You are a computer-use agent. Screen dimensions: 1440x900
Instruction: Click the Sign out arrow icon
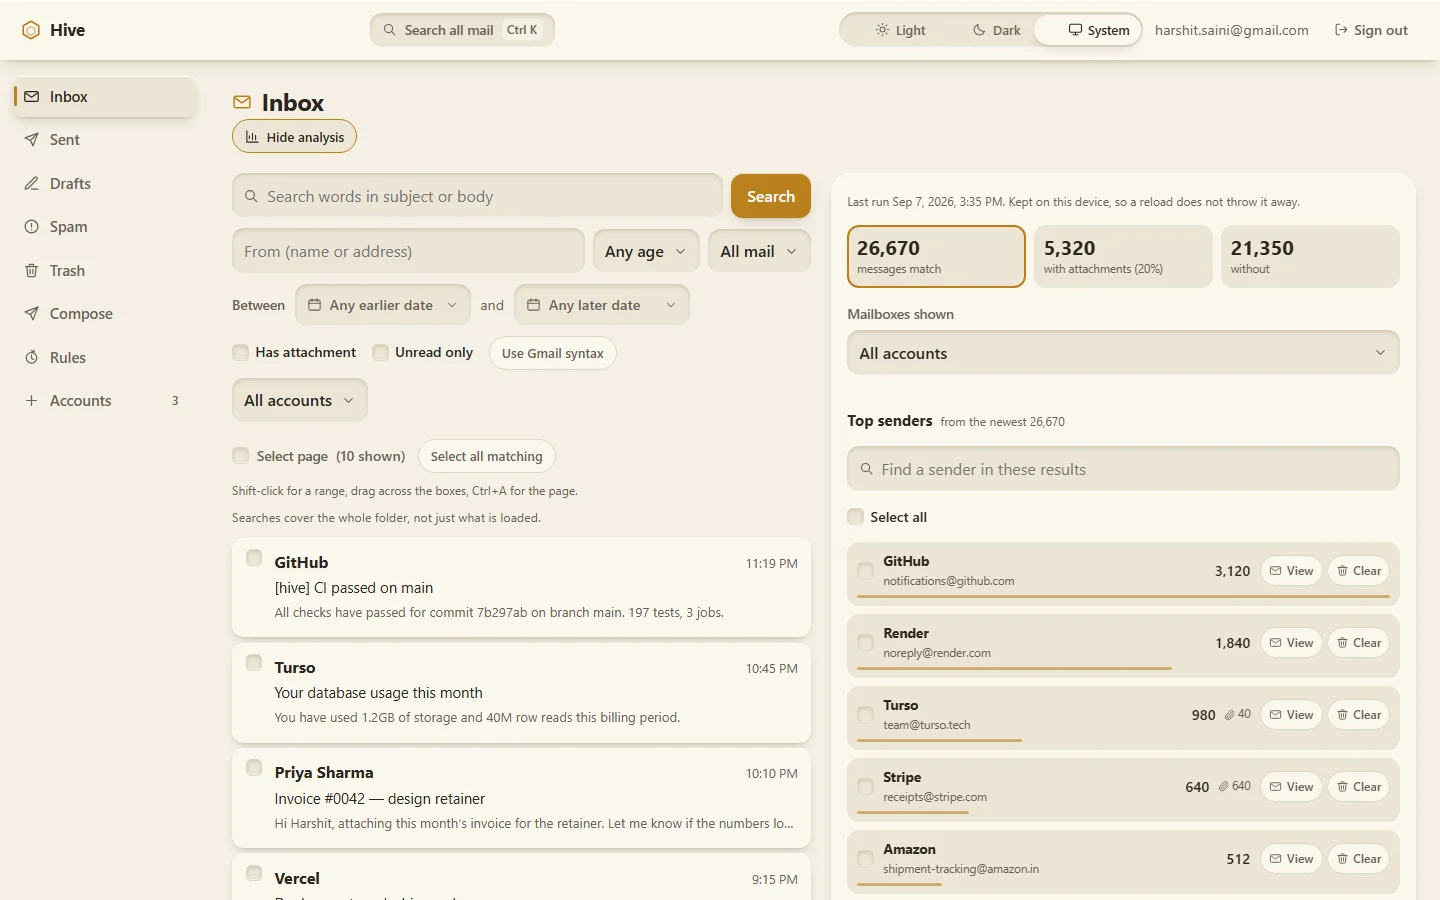1341,30
